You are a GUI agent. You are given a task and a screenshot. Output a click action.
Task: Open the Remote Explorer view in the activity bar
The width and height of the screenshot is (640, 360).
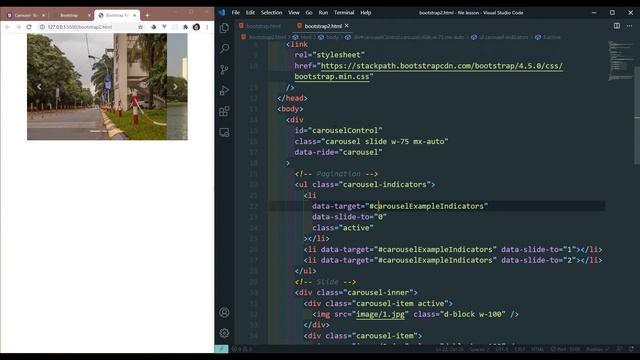pos(224,132)
